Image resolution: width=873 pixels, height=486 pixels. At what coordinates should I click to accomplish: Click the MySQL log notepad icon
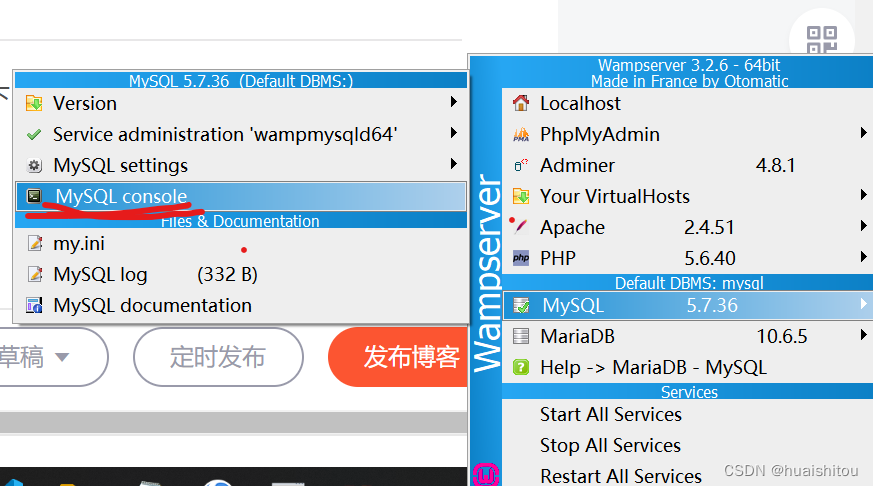[35, 274]
